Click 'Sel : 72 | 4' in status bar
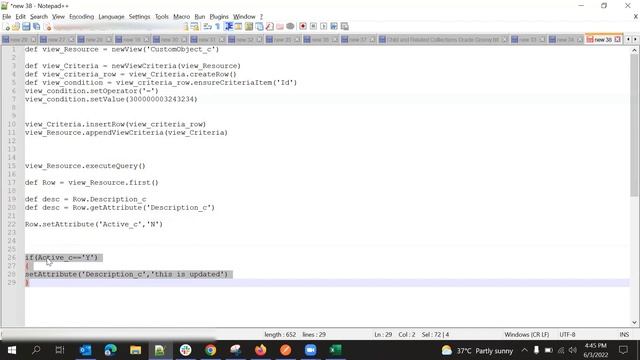 tap(435, 335)
